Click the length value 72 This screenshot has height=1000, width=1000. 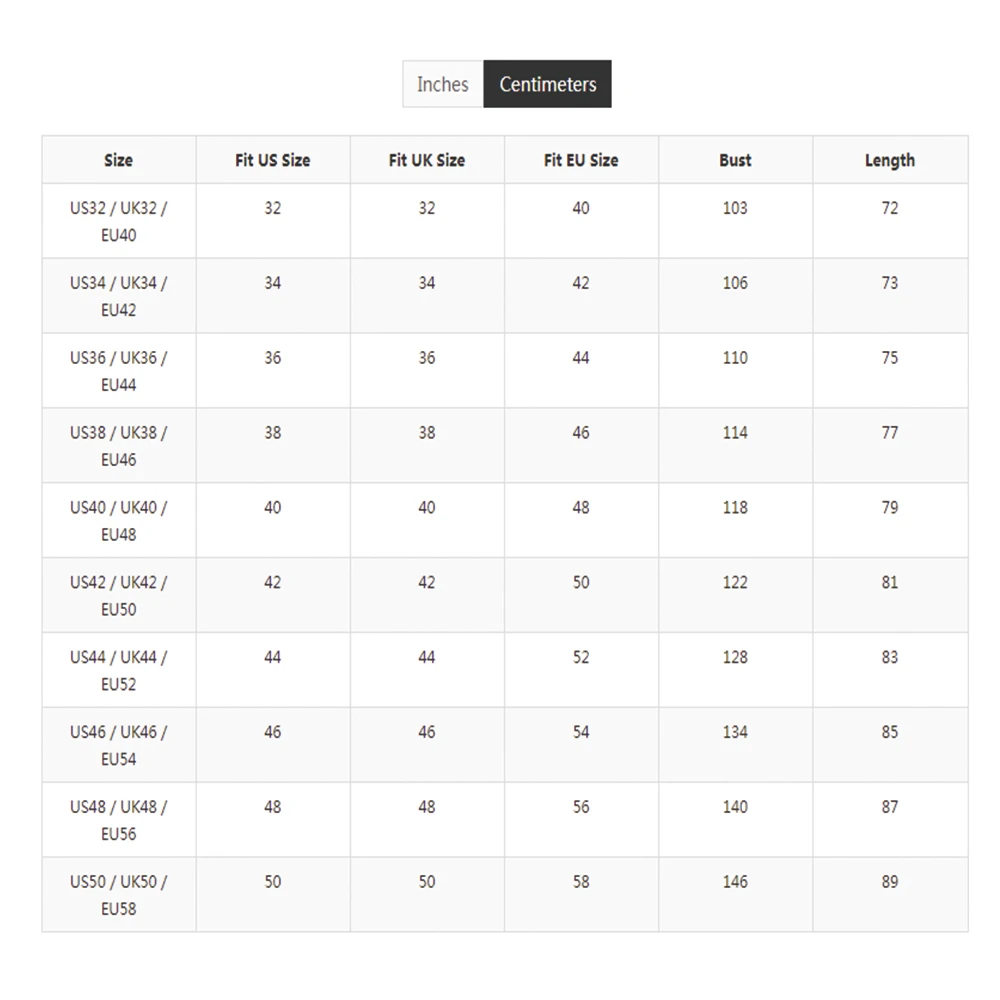[890, 209]
